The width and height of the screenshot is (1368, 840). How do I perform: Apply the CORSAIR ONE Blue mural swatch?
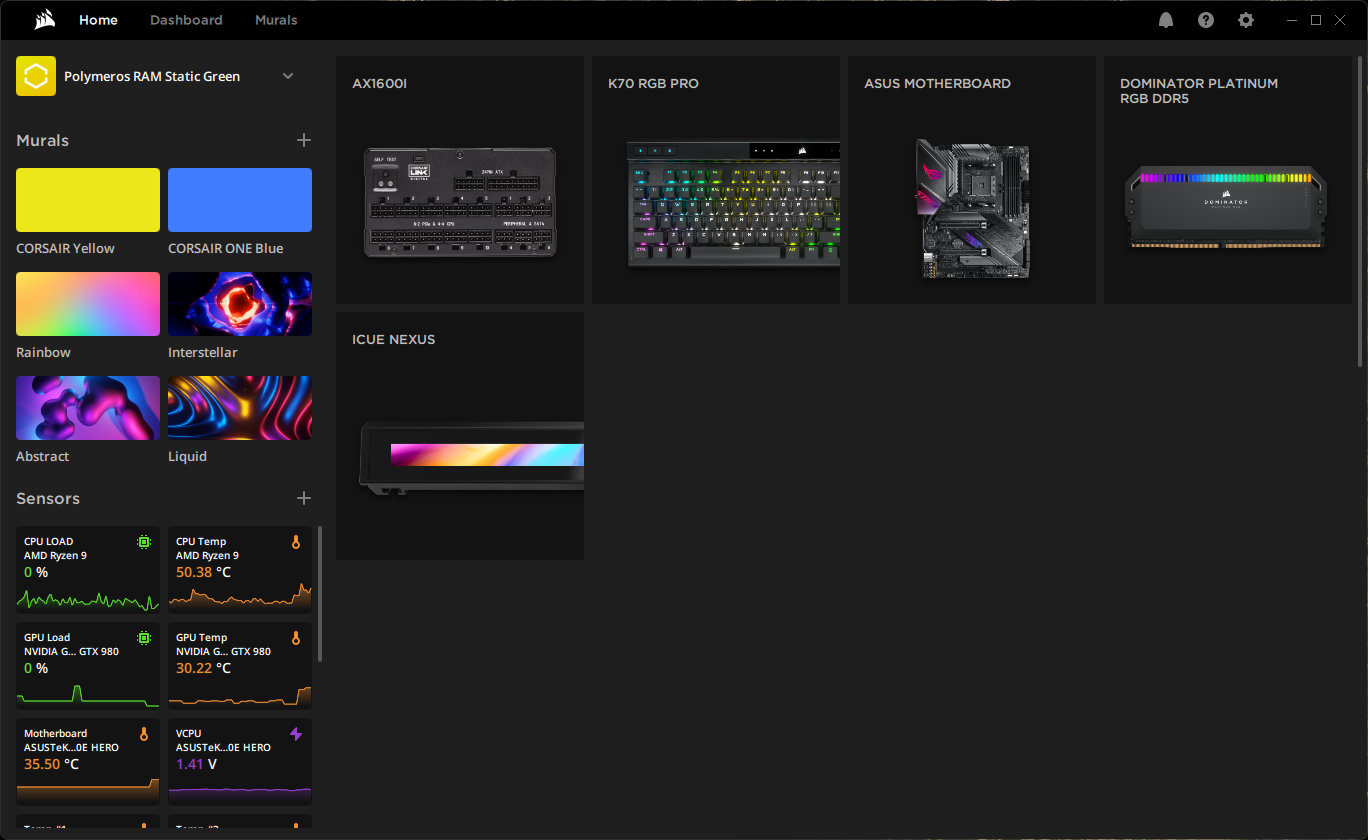[240, 200]
